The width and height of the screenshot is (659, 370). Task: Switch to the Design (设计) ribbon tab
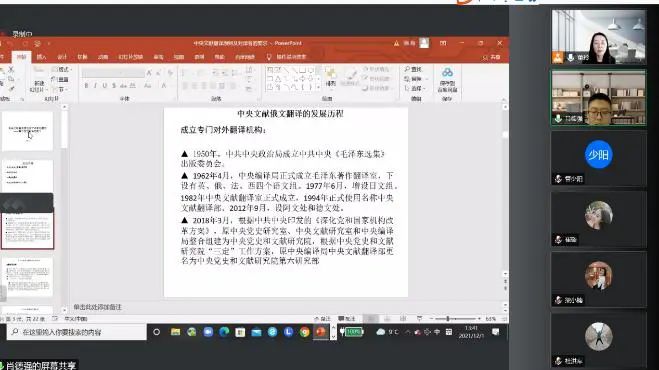(62, 57)
